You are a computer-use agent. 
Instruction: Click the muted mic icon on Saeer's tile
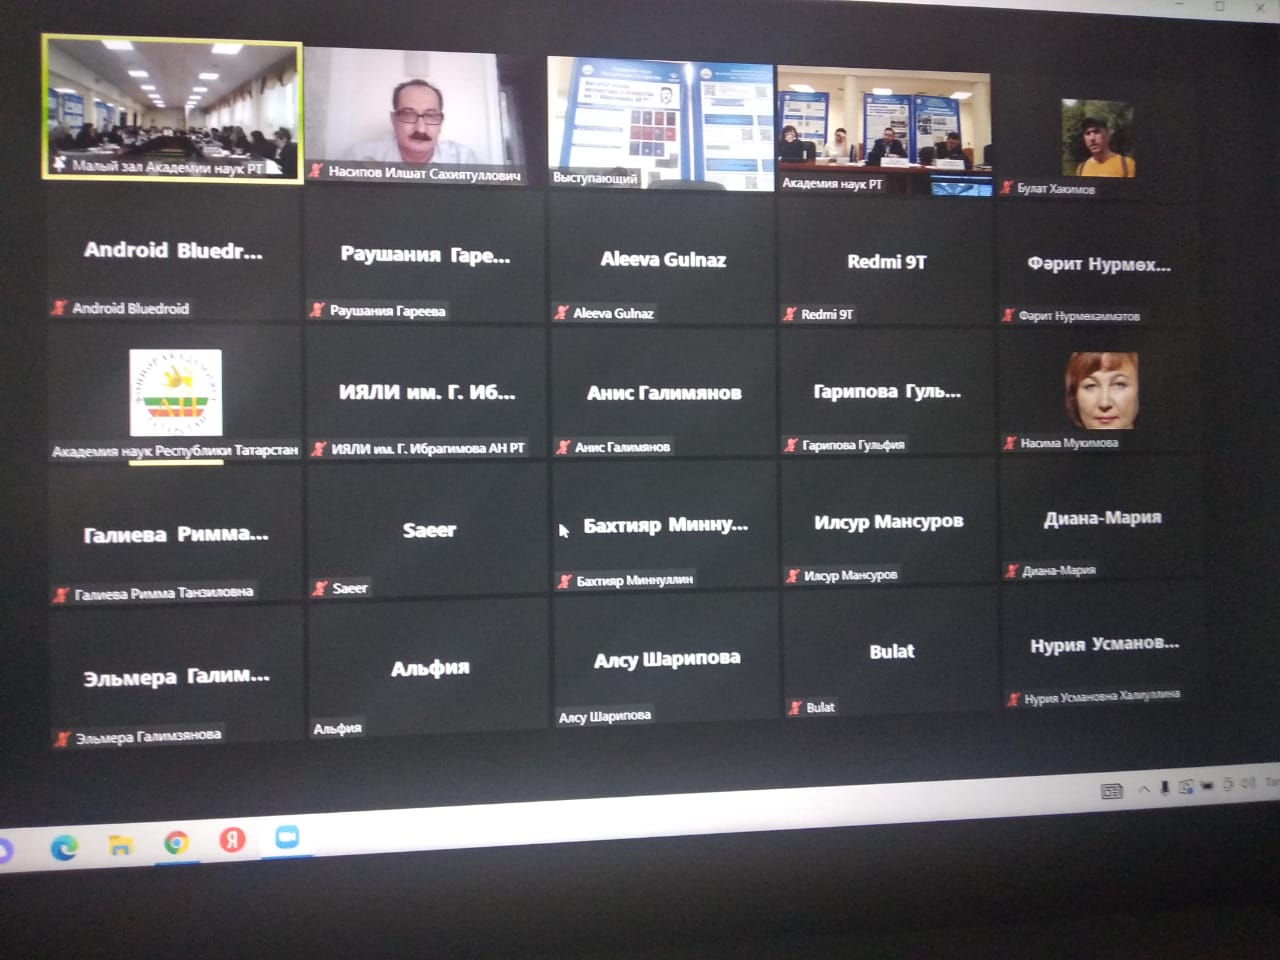[x=320, y=588]
